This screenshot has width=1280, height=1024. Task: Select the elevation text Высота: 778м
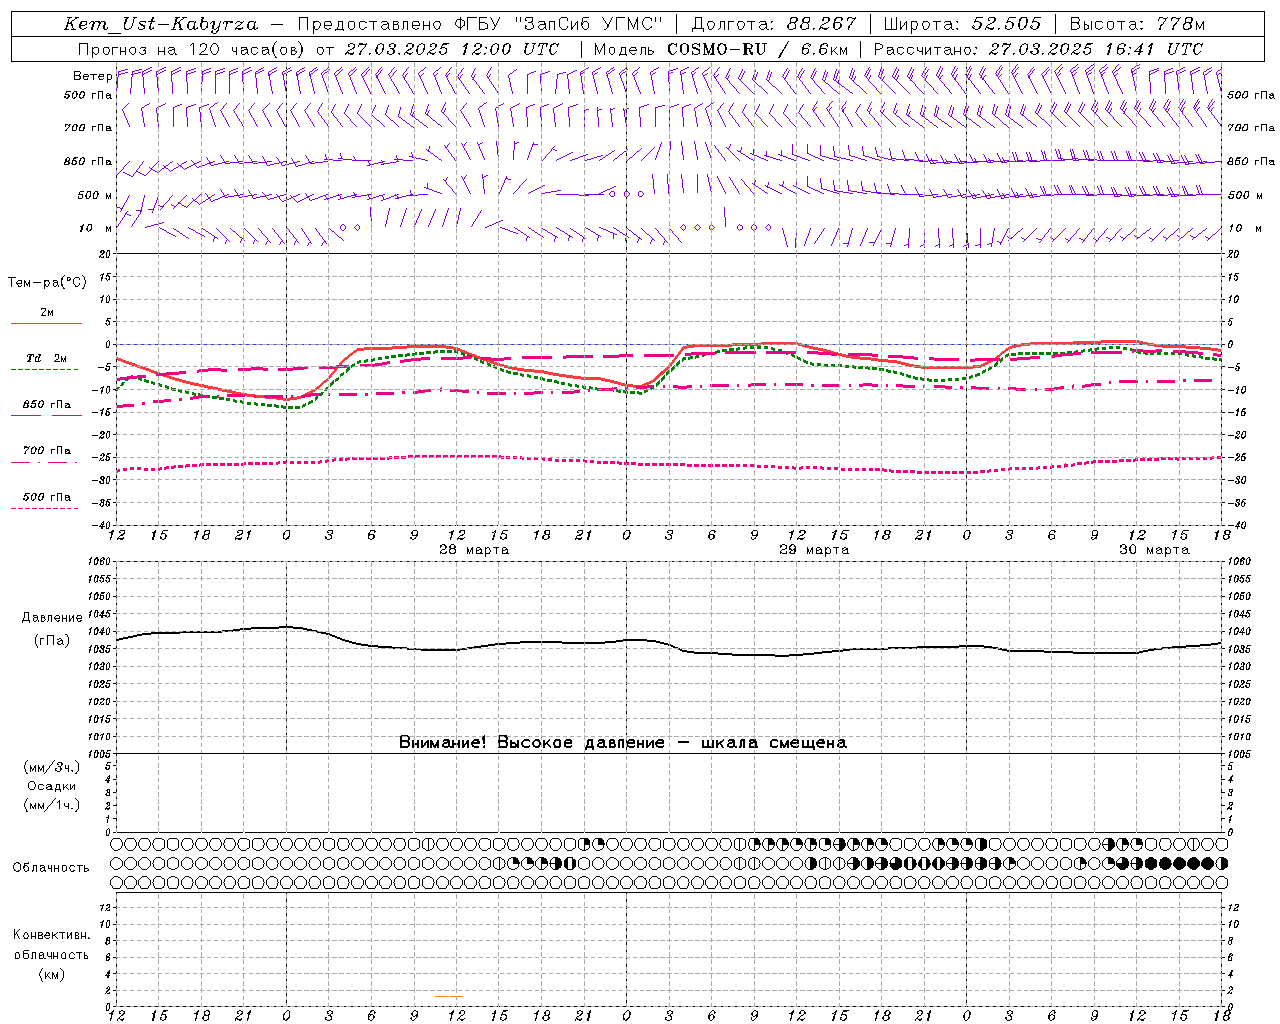(1137, 24)
